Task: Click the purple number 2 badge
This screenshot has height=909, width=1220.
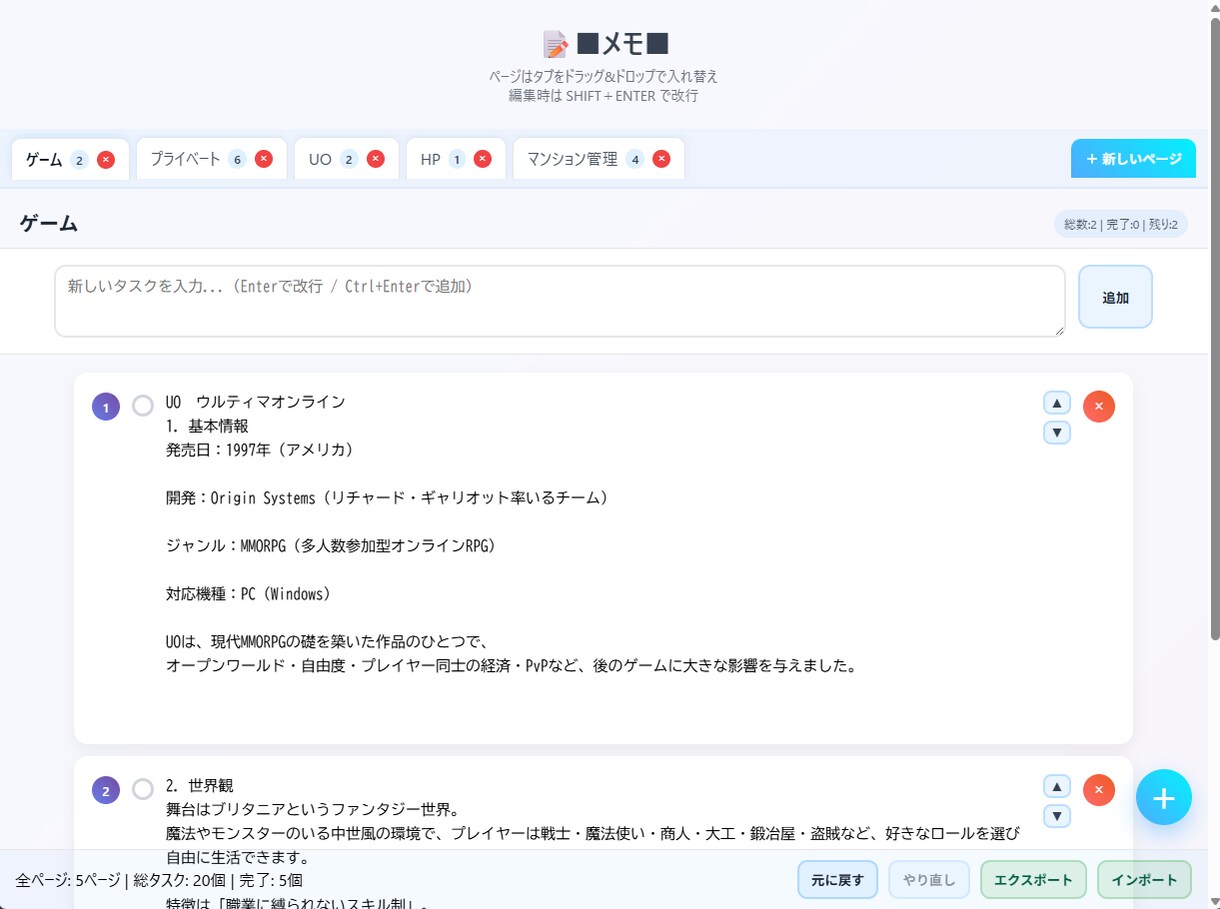Action: click(x=106, y=791)
